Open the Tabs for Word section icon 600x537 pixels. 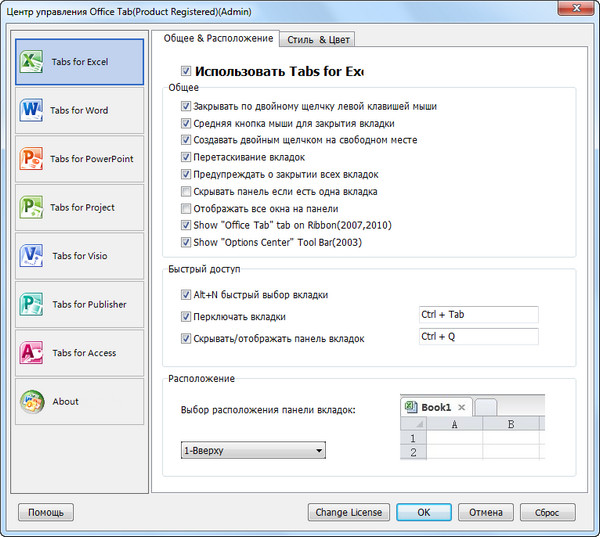pos(31,110)
